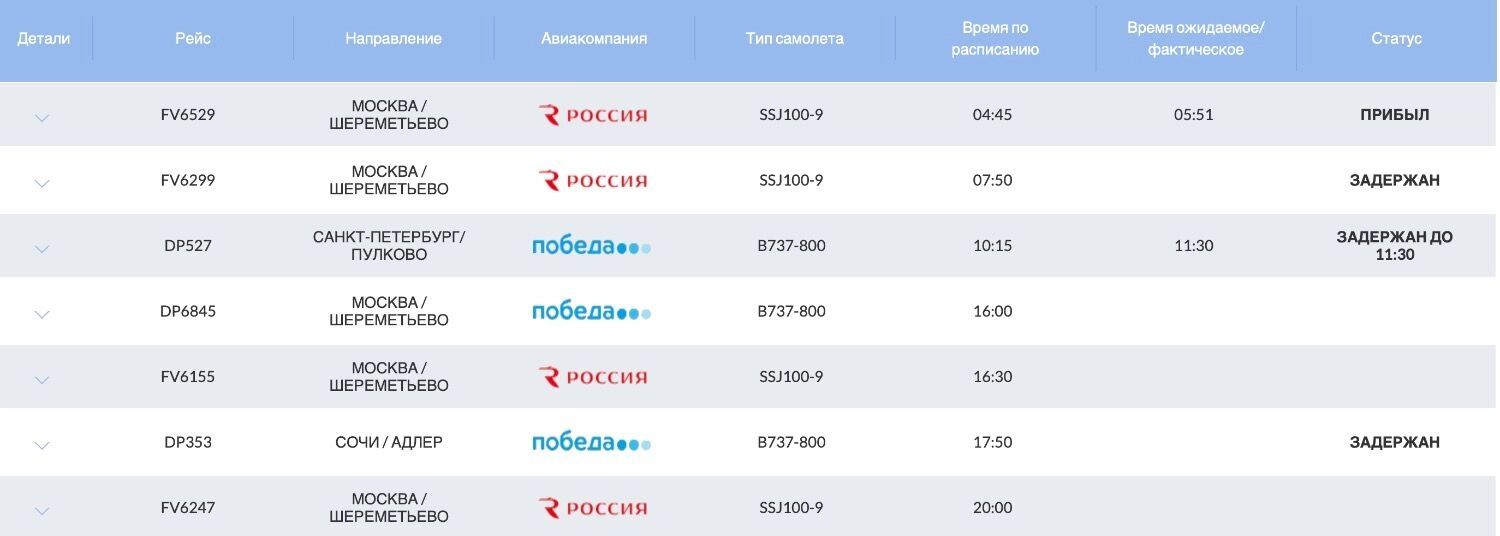This screenshot has height=536, width=1500.
Task: Click Rossiya logo for flight FV6155
Action: click(x=593, y=377)
